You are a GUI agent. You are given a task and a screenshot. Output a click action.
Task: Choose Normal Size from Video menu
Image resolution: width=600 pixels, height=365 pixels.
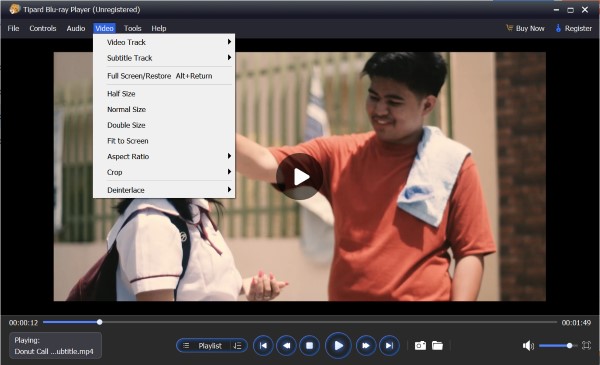tap(164, 109)
